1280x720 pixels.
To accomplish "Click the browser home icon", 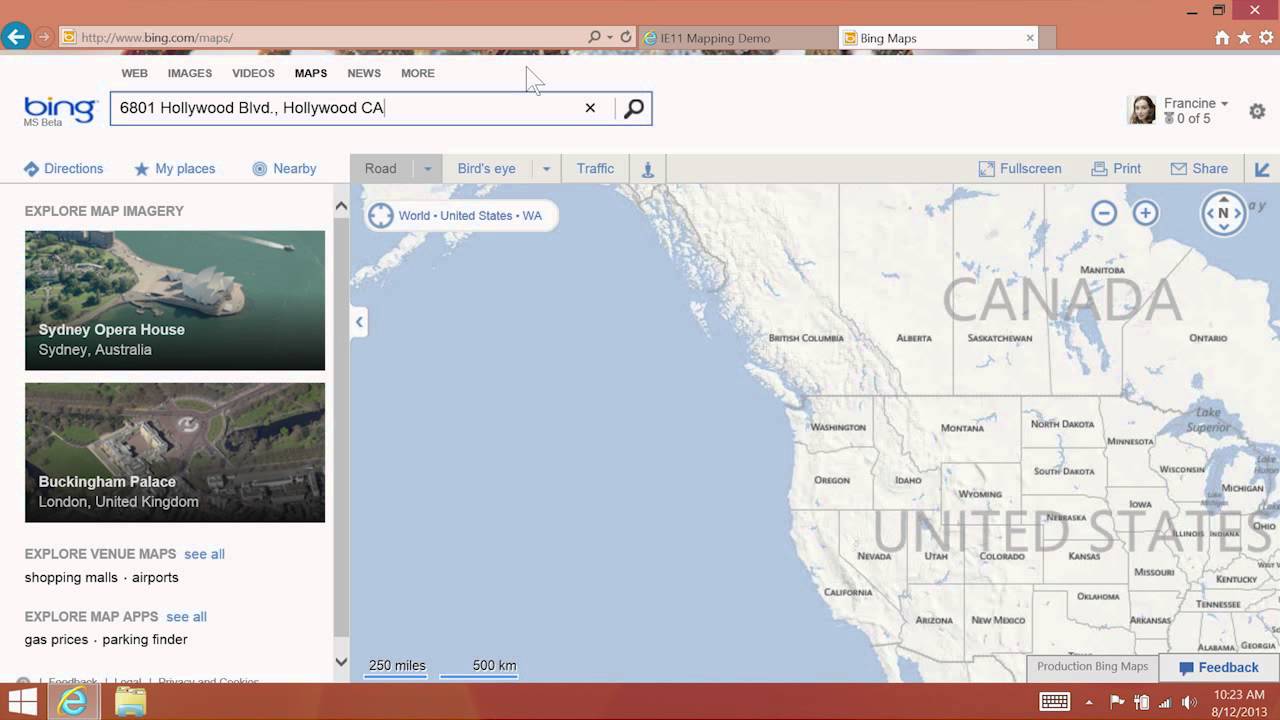I will click(x=1222, y=37).
